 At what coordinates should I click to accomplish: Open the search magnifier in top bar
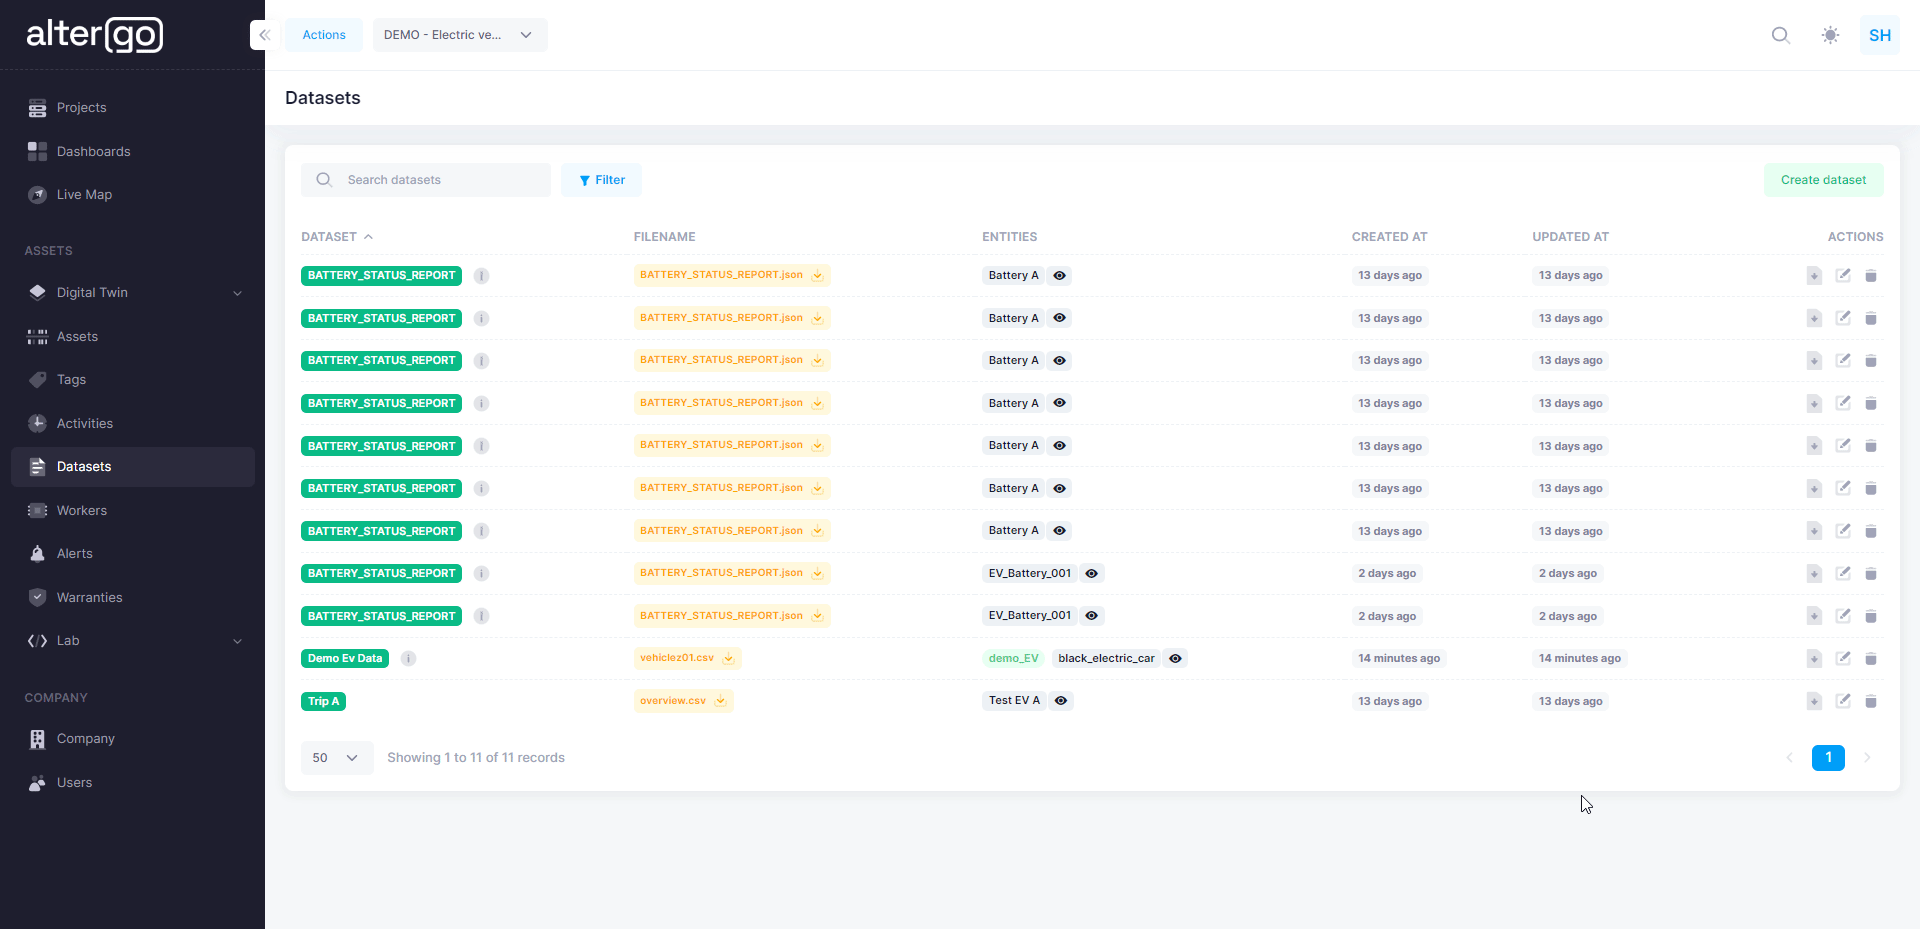(1780, 35)
